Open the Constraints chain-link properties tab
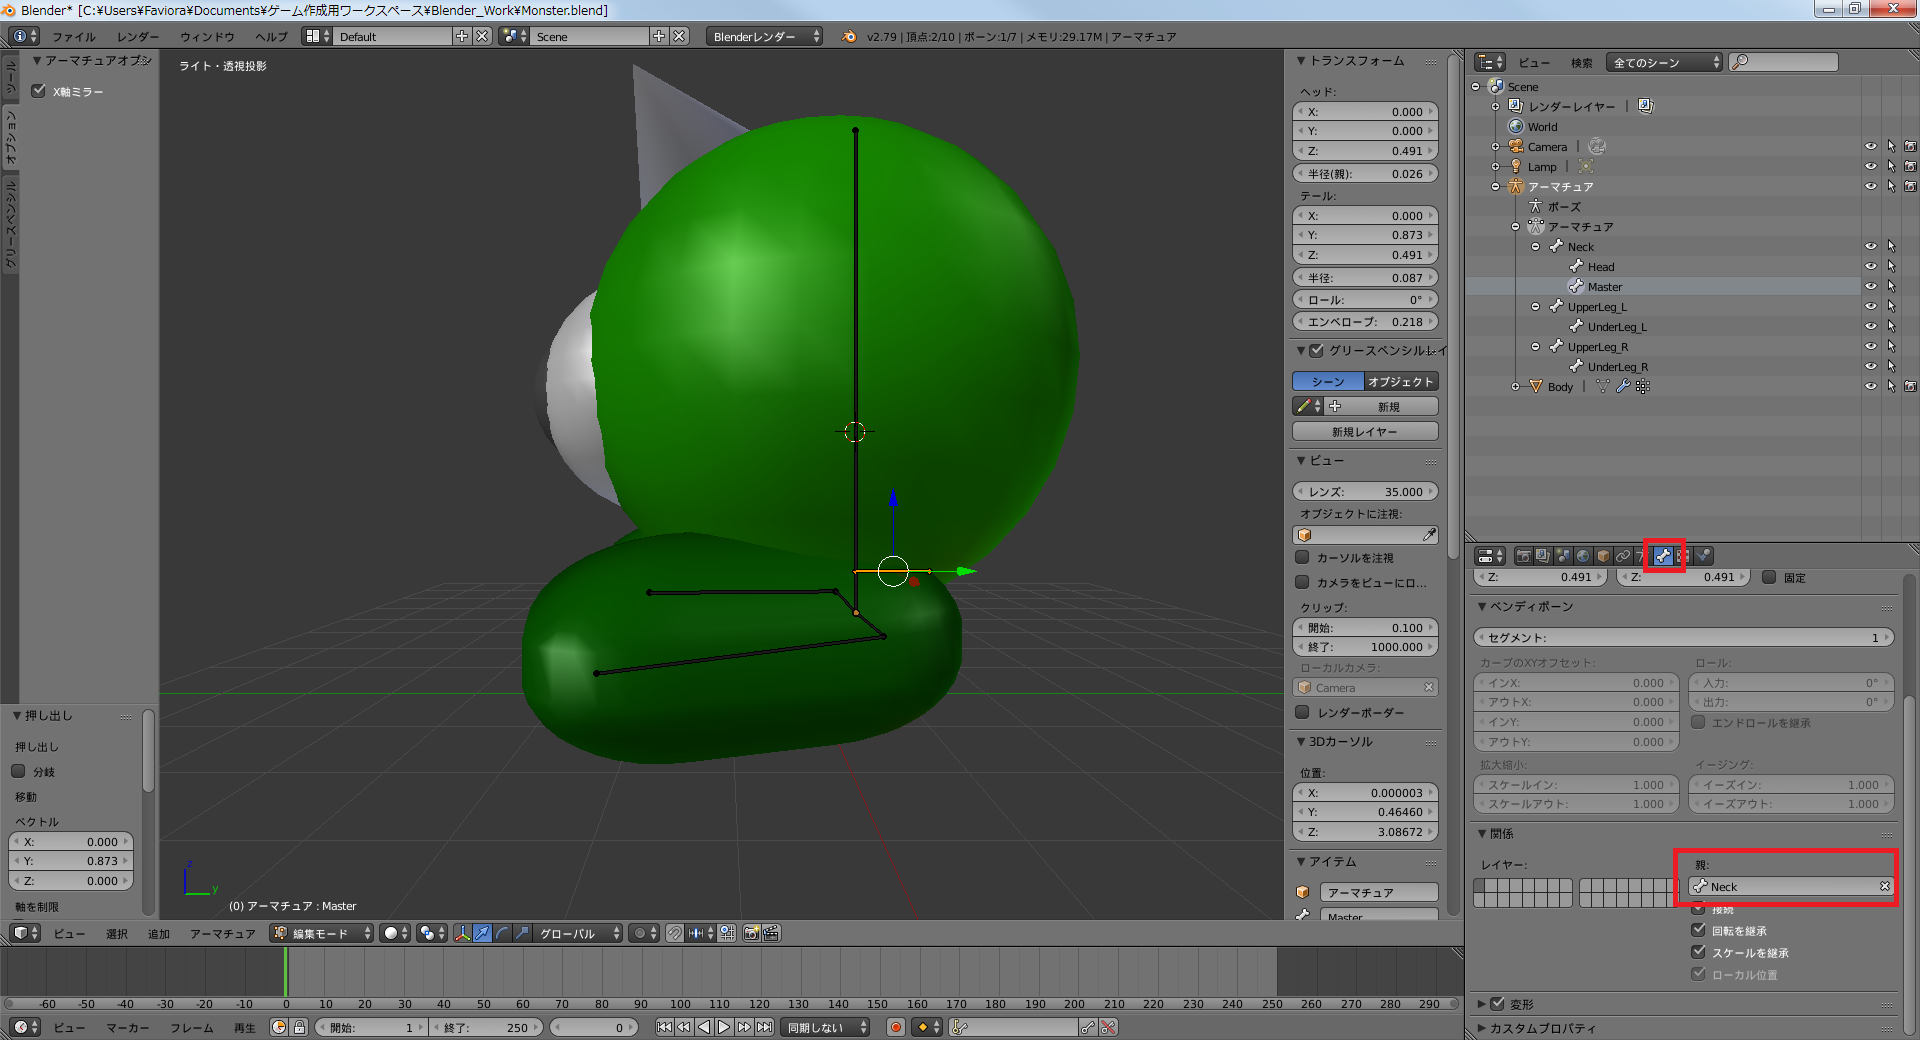 coord(1623,556)
